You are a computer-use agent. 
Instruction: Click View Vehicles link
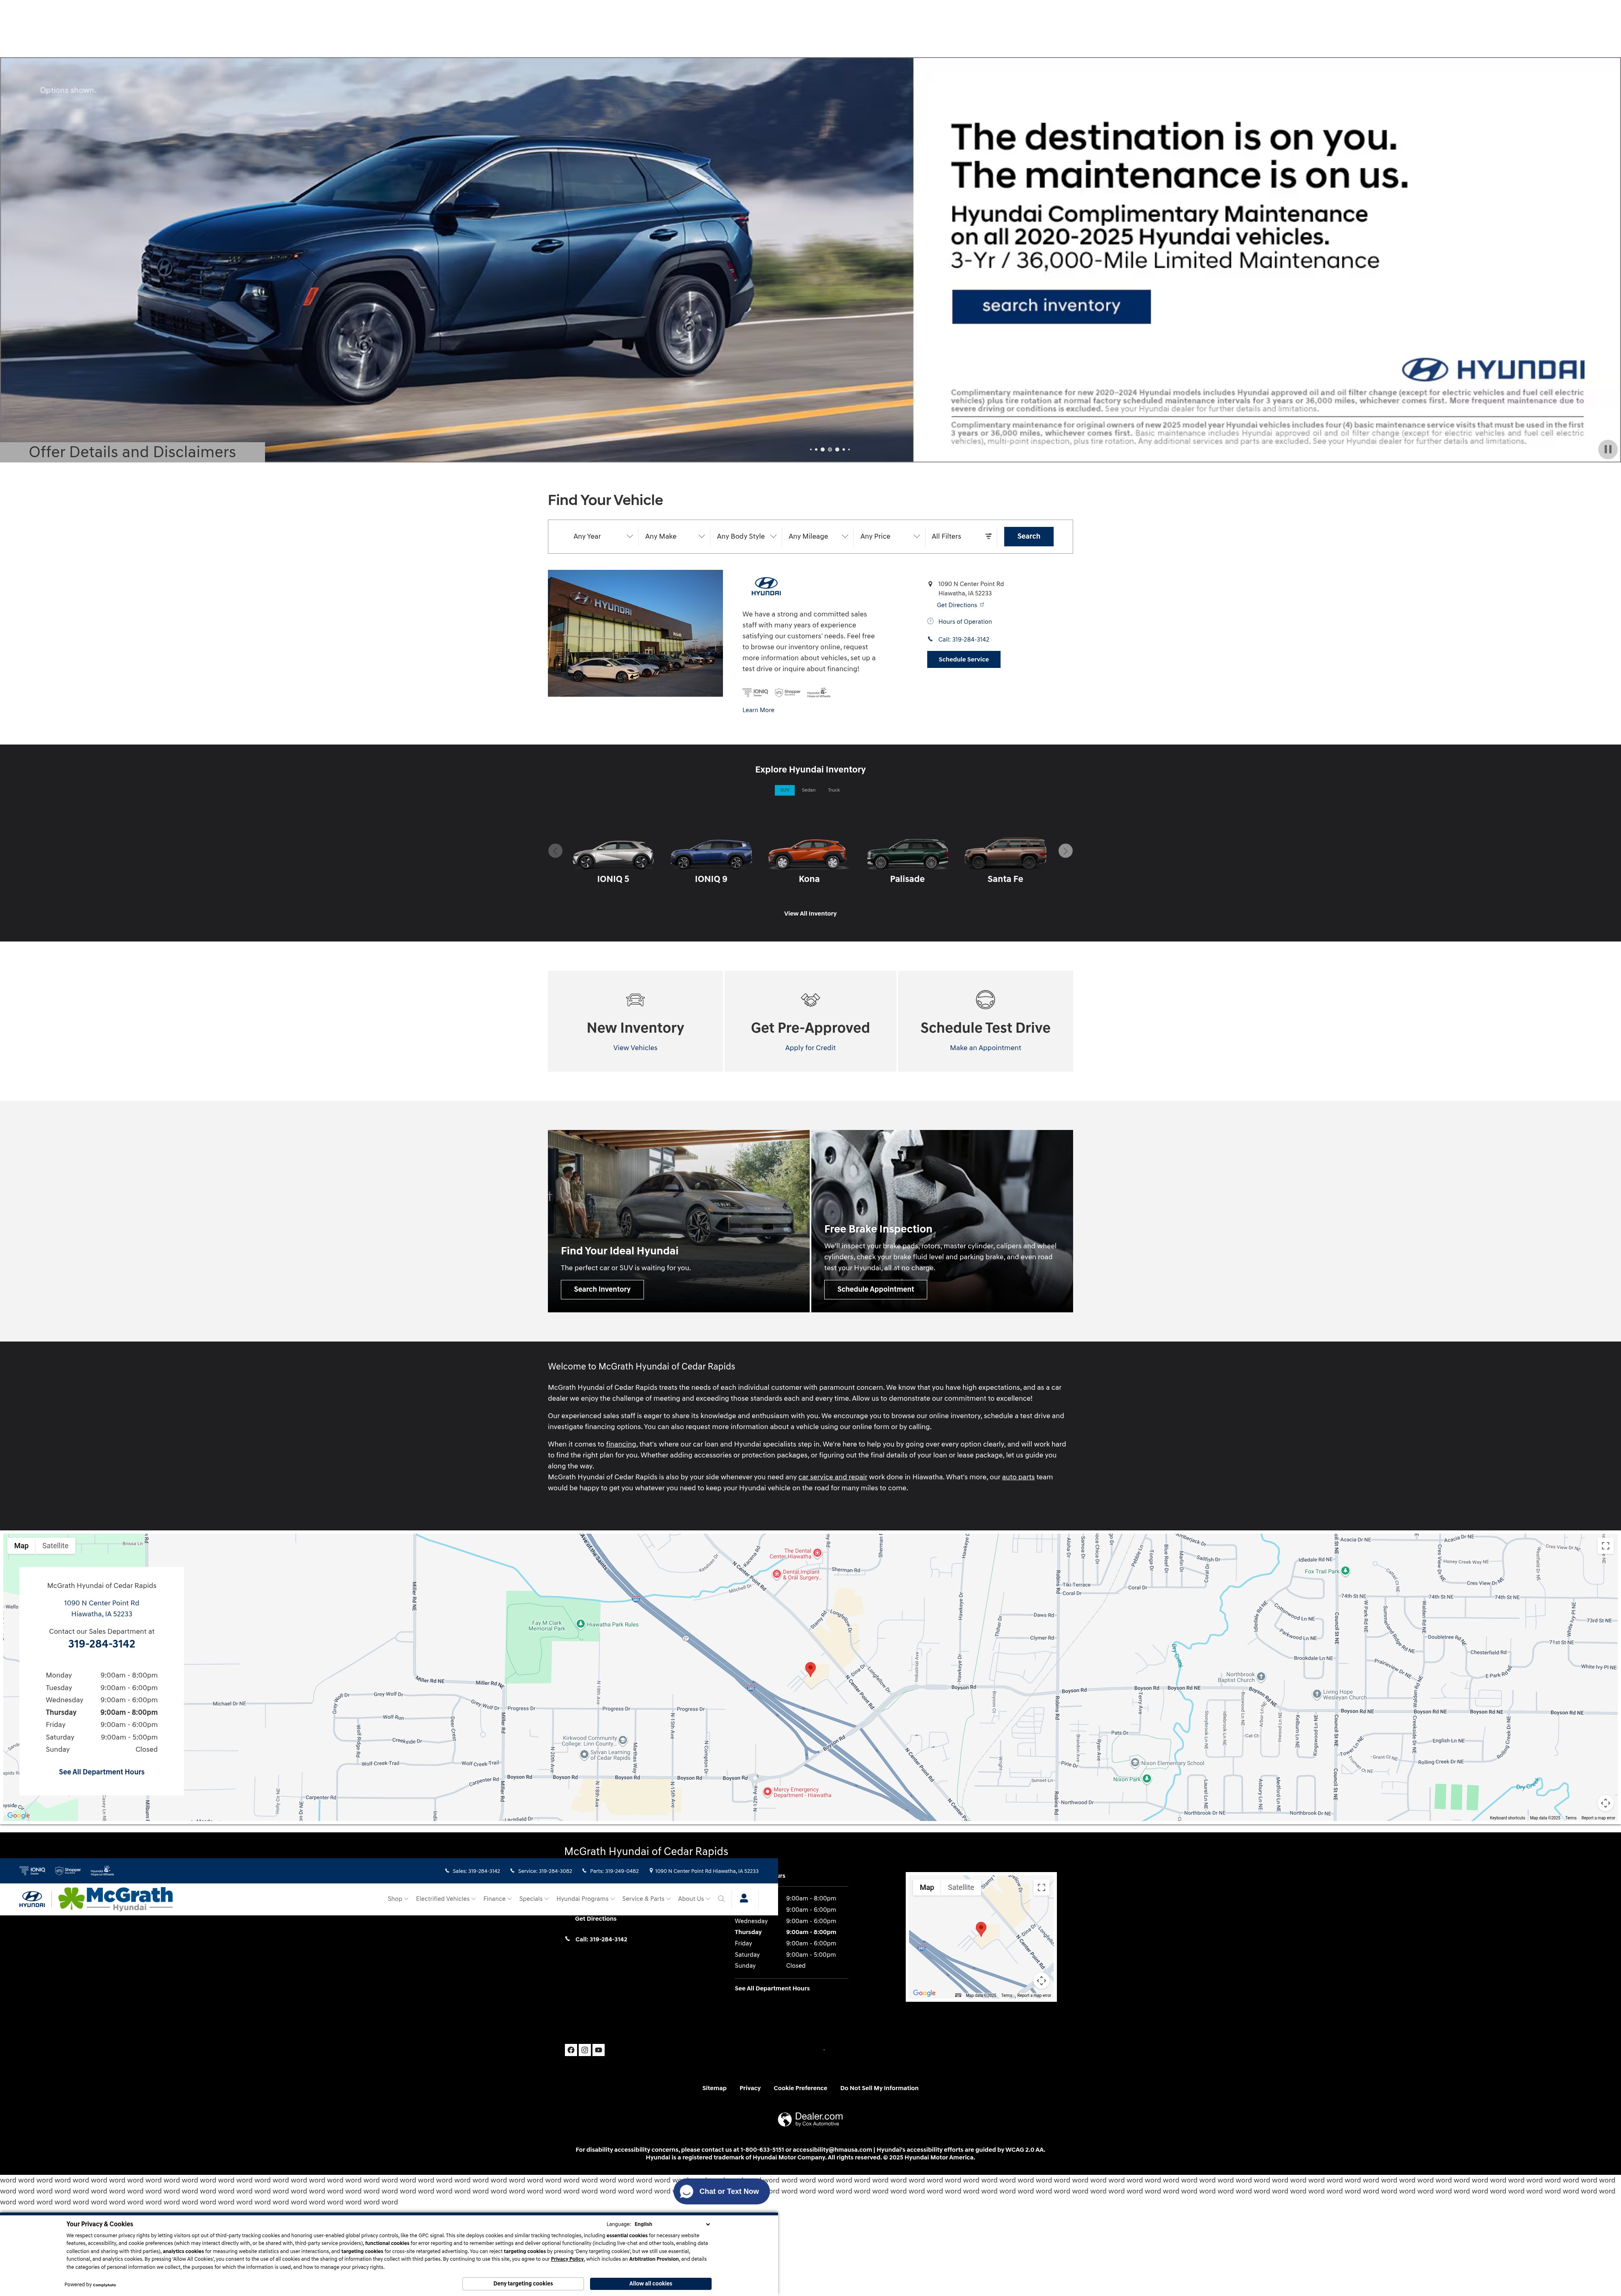coord(635,1048)
